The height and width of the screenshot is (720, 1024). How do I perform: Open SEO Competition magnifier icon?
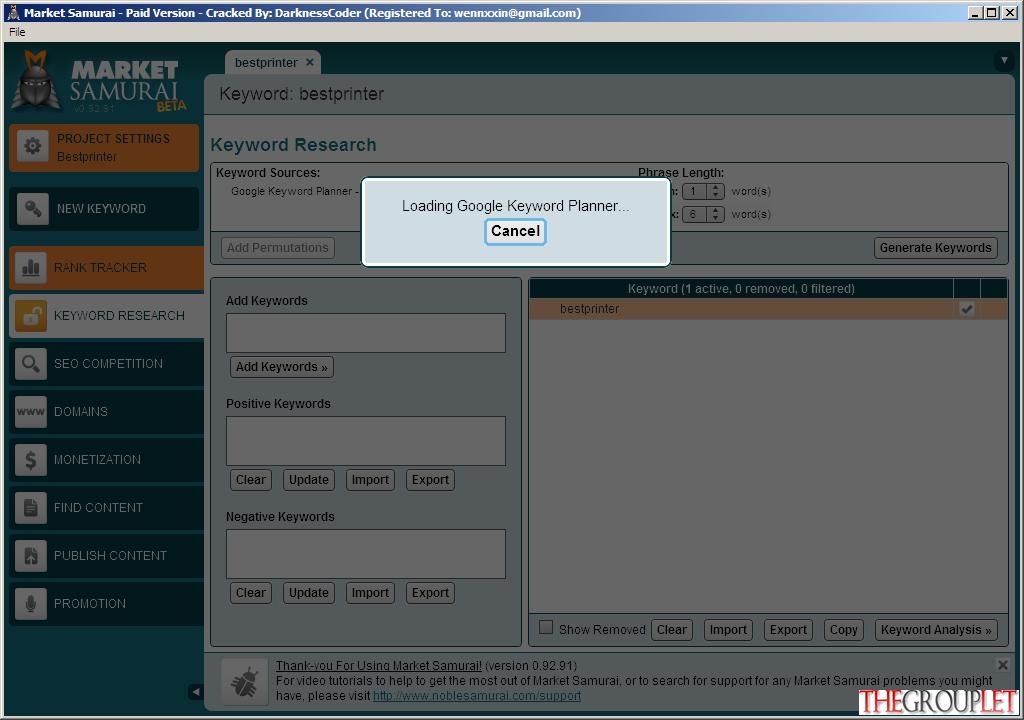coord(30,364)
